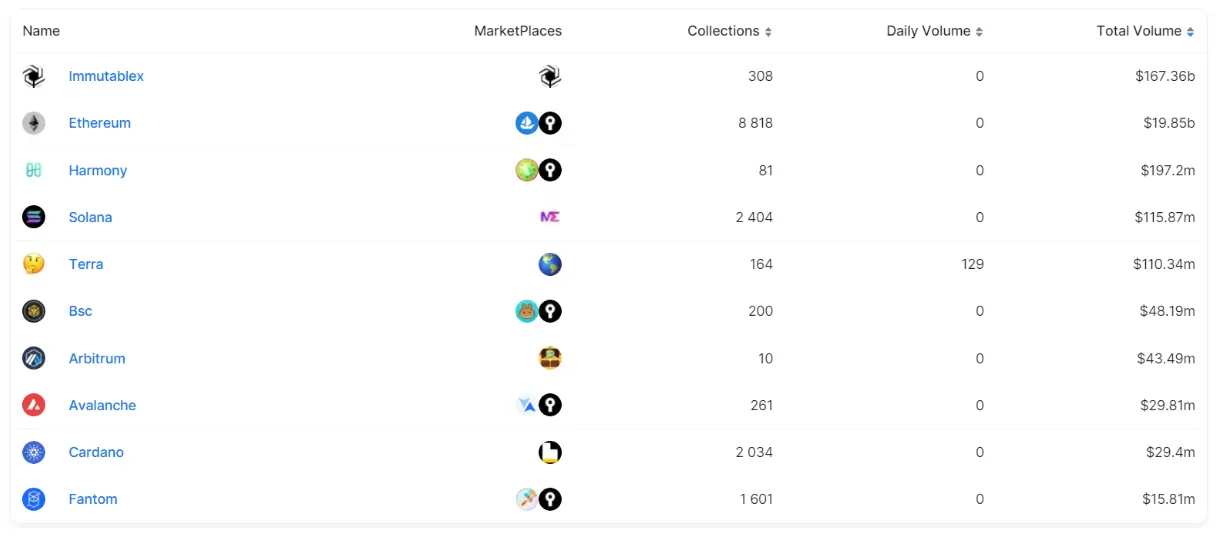Image resolution: width=1220 pixels, height=544 pixels.
Task: Open the OpenSea marketplace icon in Ethereum row
Action: [527, 123]
